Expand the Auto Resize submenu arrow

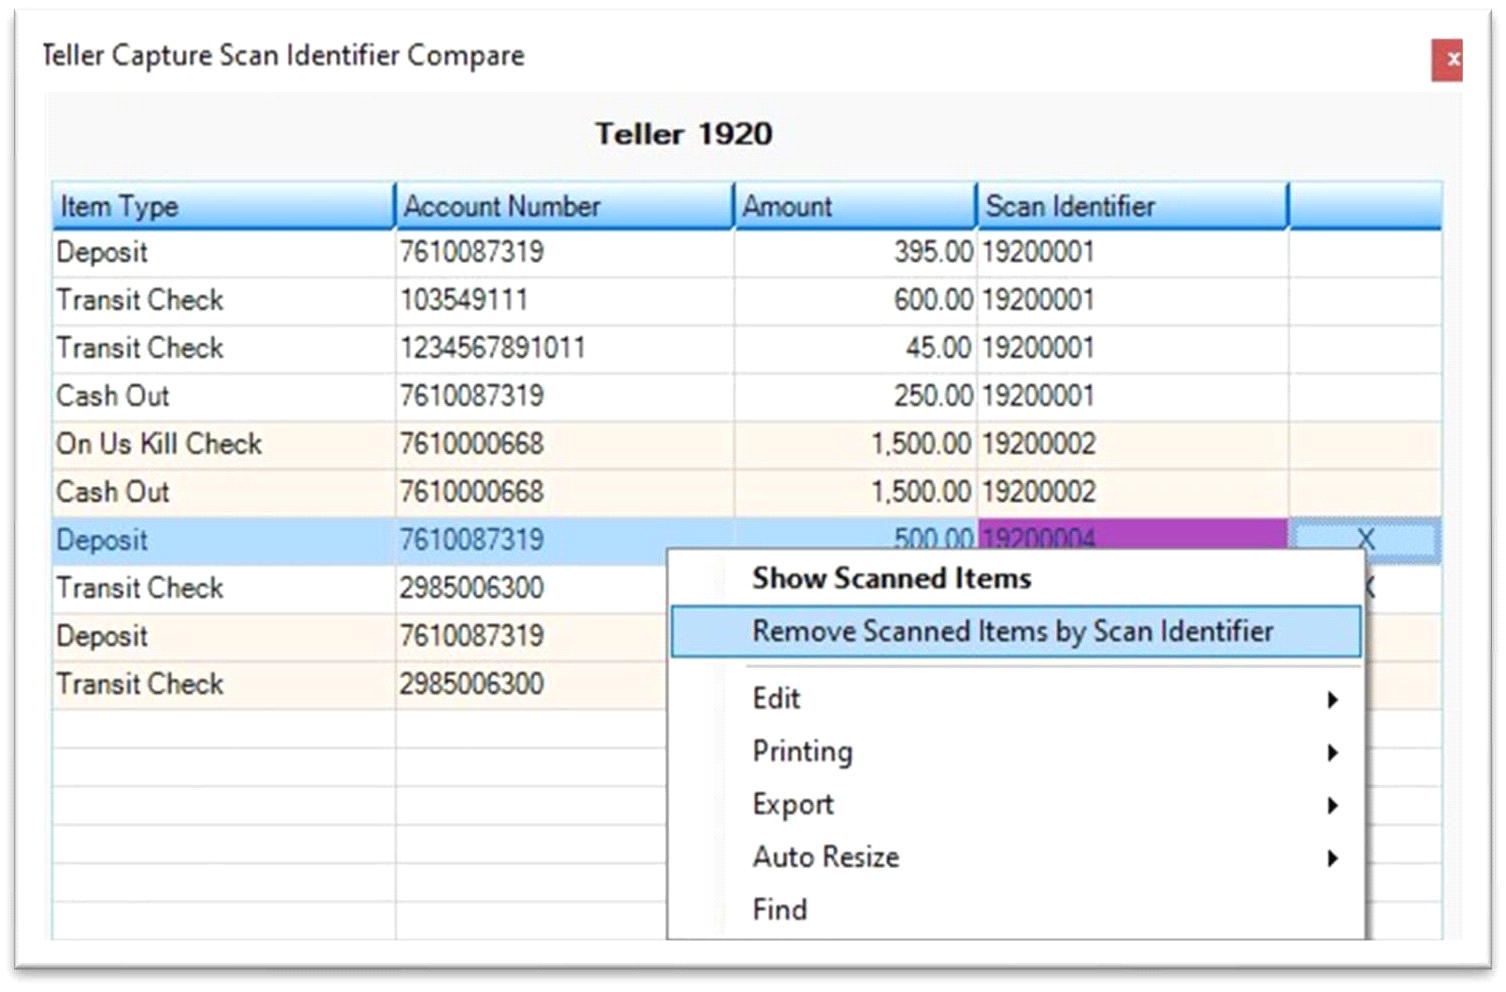point(1332,858)
